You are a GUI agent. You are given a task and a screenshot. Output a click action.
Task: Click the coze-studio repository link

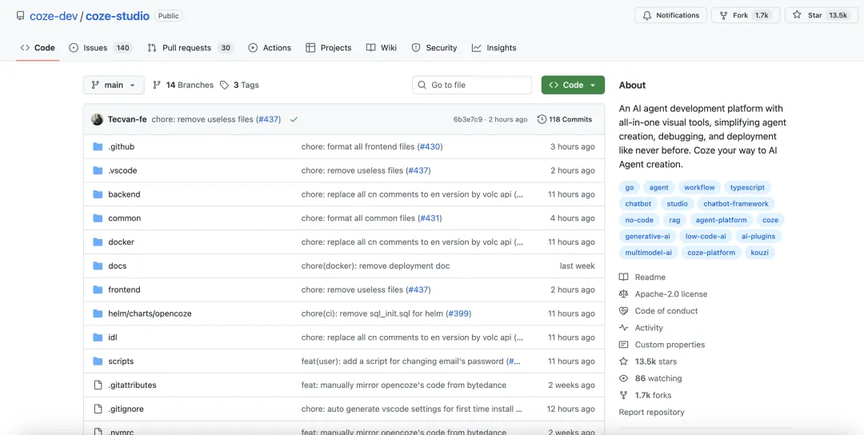[x=117, y=16]
